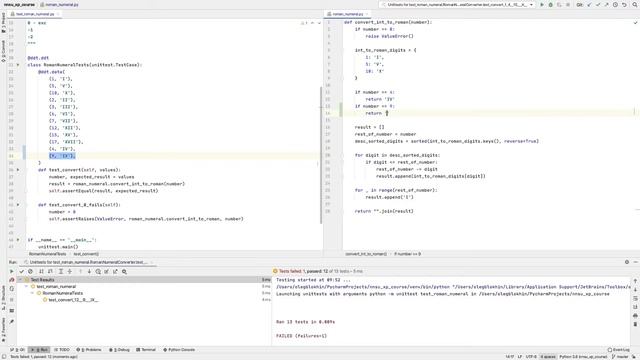The height and width of the screenshot is (360, 640).
Task: Hide the Run tool window with minus icon
Action: (635, 262)
